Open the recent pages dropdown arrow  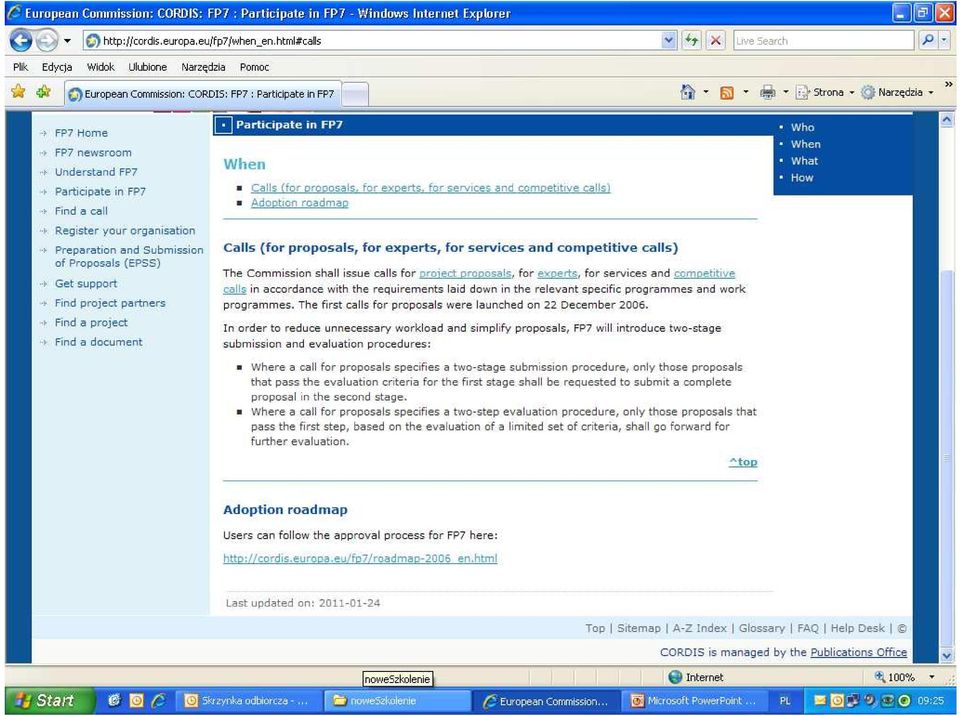click(x=67, y=41)
